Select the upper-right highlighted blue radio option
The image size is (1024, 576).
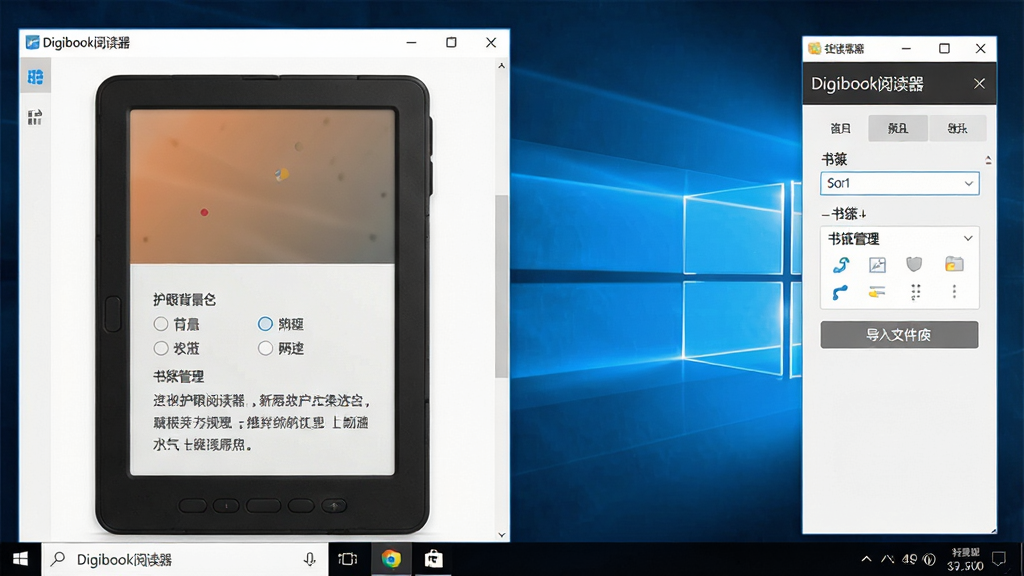coord(265,324)
